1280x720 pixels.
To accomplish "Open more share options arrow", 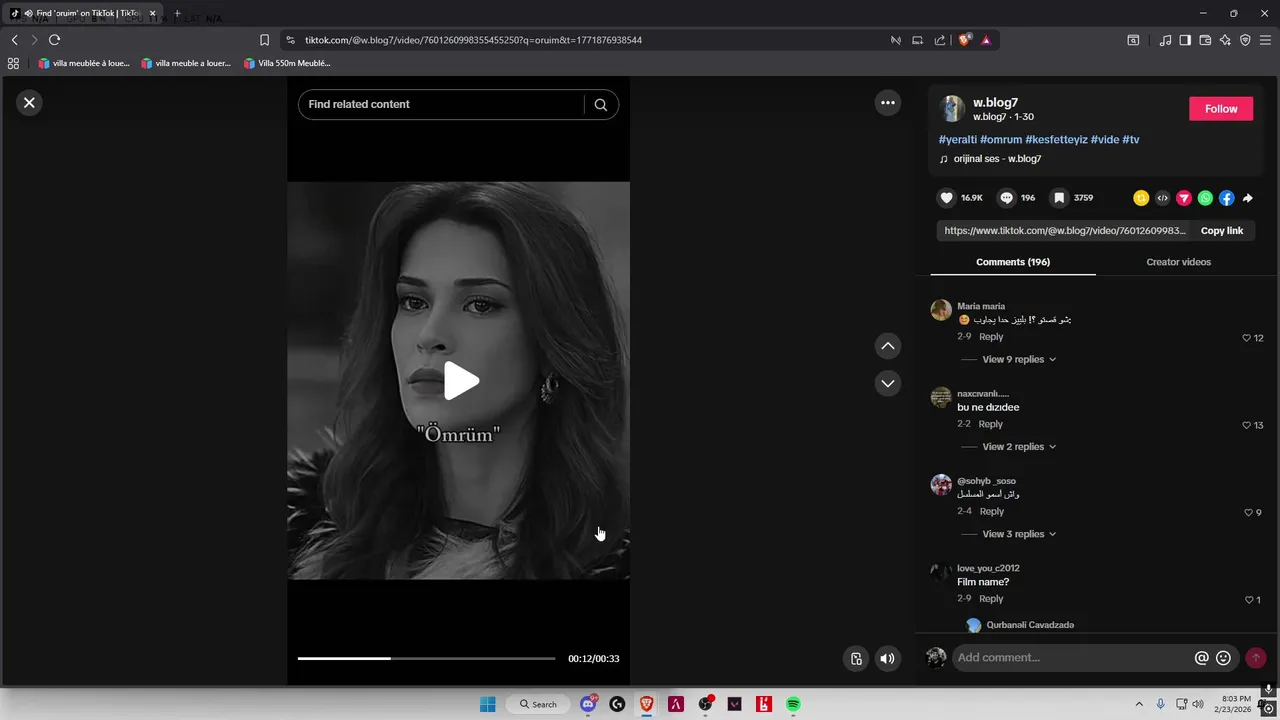I will point(1248,198).
